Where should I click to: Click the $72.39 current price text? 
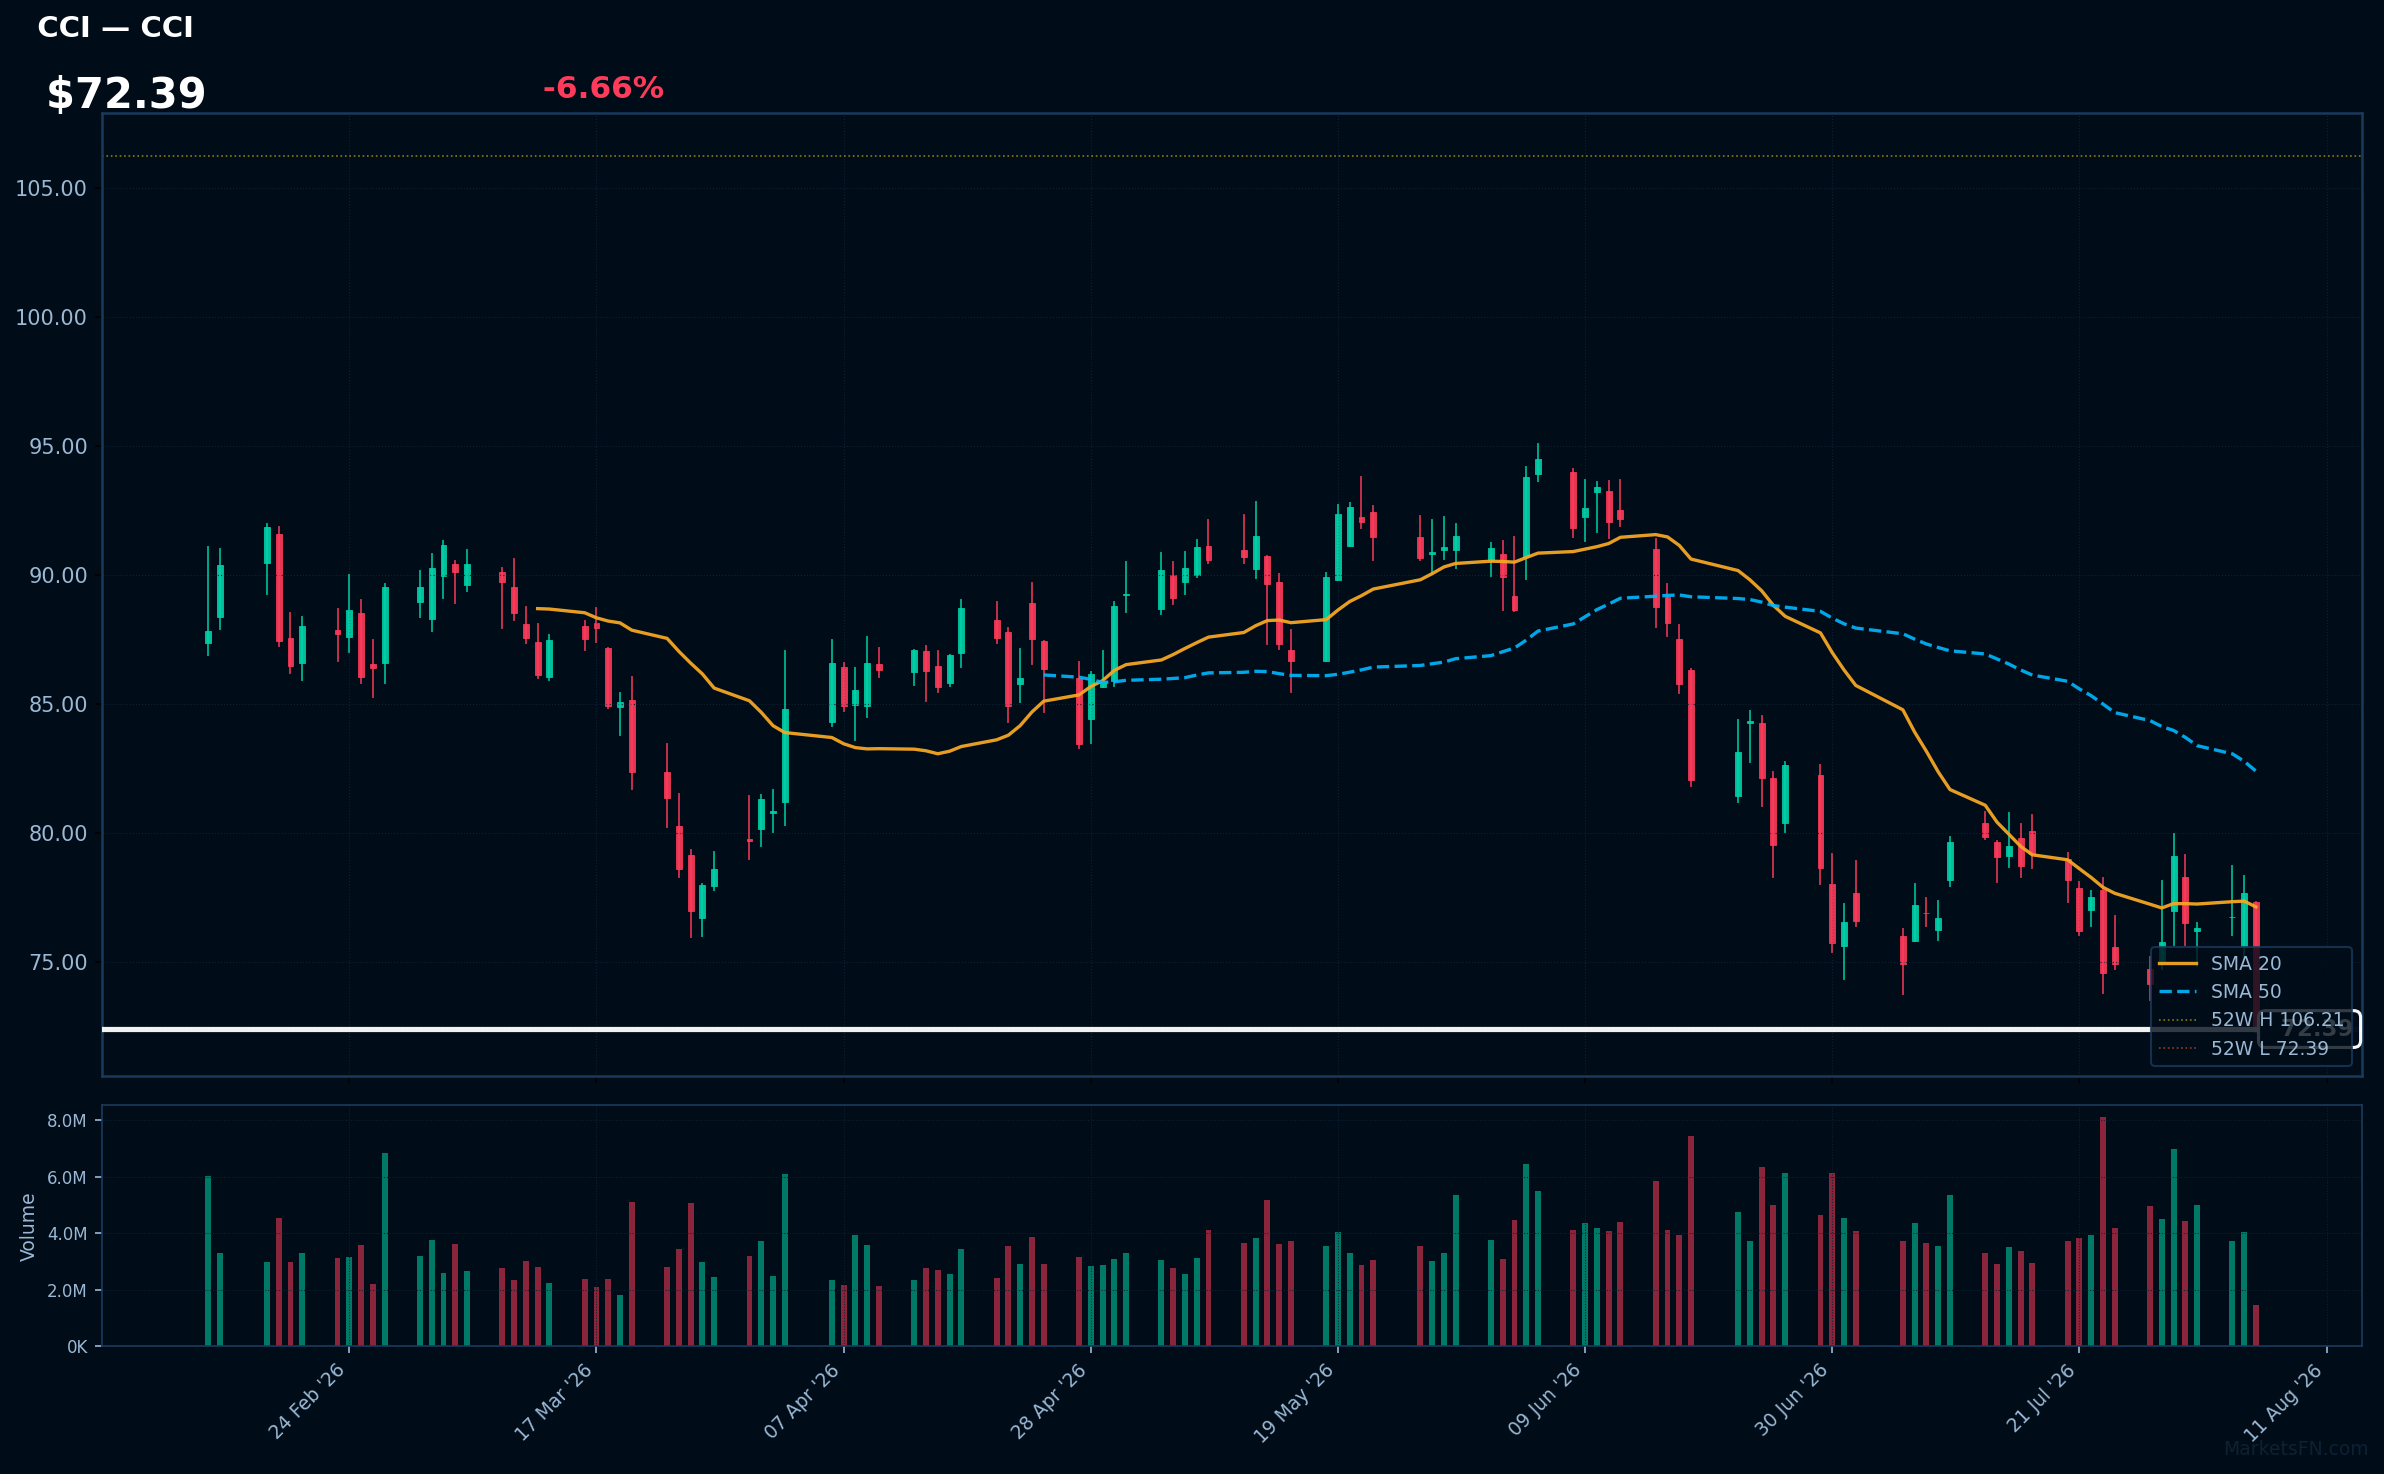click(x=126, y=93)
